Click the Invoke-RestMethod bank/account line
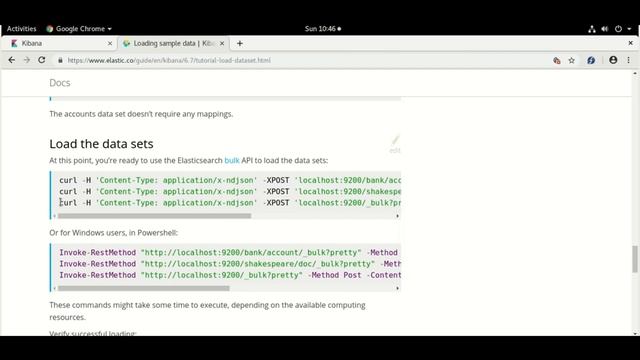The height and width of the screenshot is (360, 640). click(x=229, y=253)
